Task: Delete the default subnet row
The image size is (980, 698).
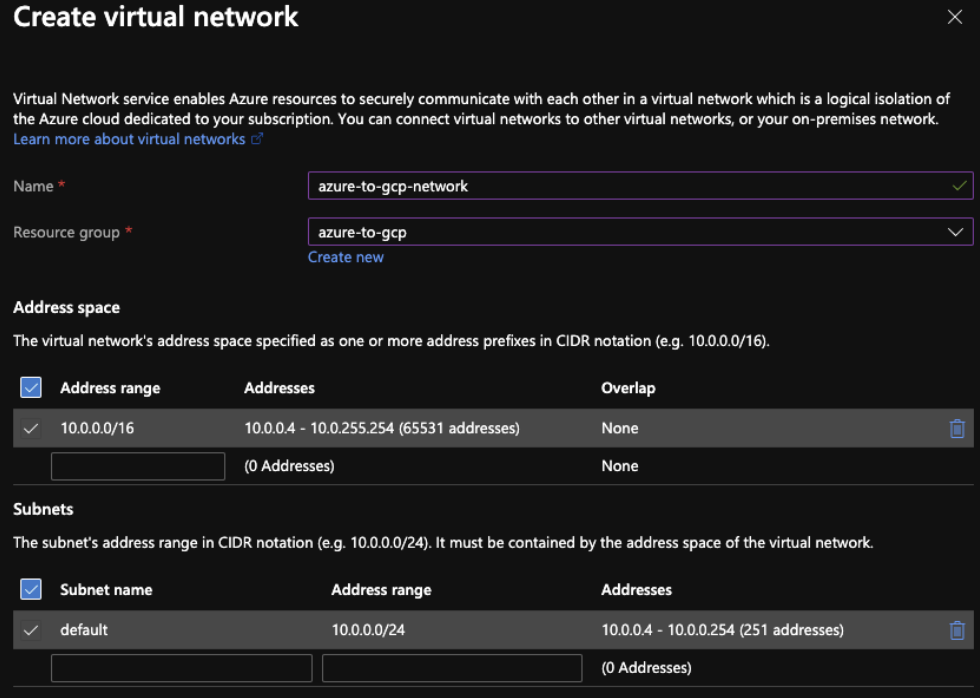Action: pos(956,630)
